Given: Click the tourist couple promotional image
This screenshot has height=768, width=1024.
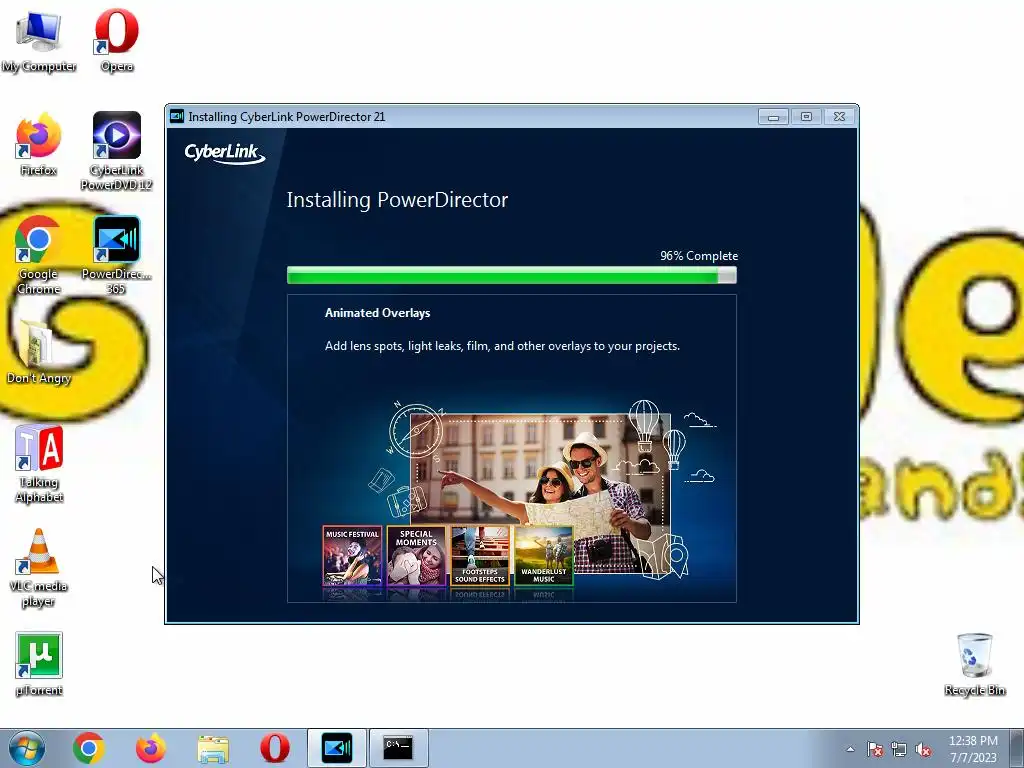Looking at the screenshot, I should point(541,493).
